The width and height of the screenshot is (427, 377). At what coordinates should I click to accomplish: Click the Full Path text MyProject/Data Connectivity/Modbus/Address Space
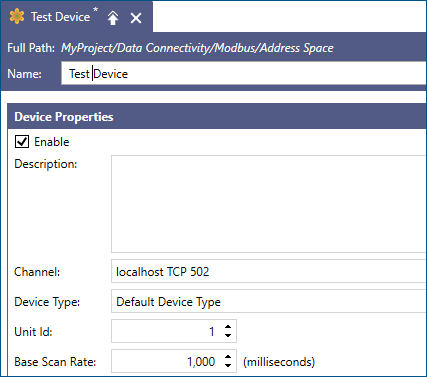[x=197, y=48]
